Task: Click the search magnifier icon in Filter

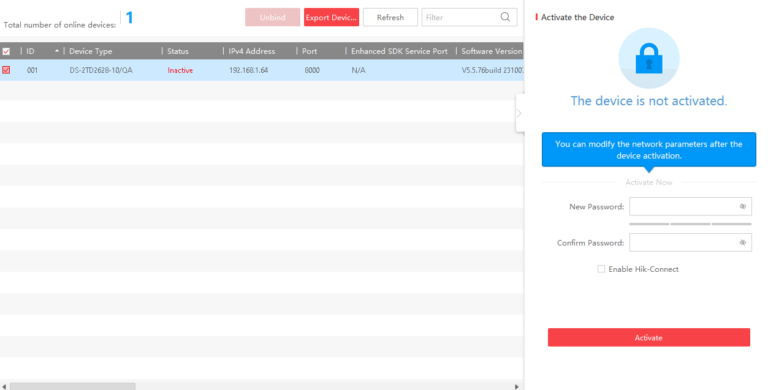Action: click(x=505, y=17)
